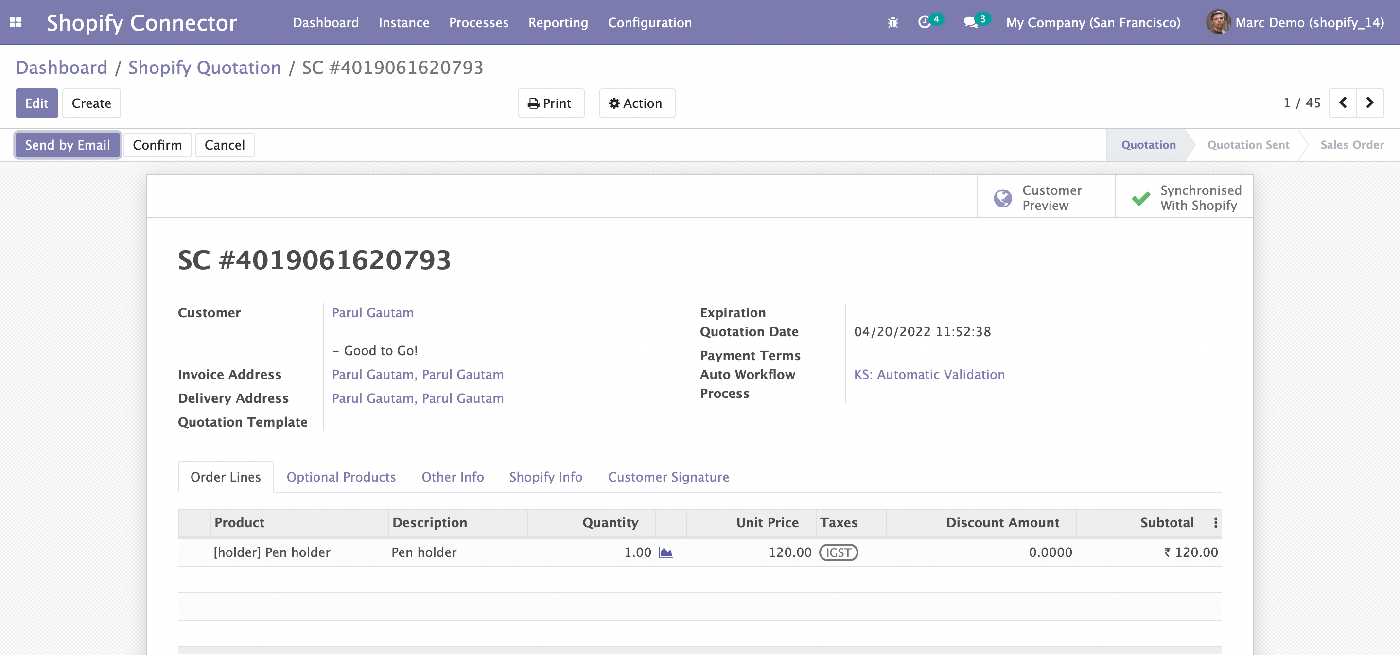Open the forecast chart icon in order line
This screenshot has height=655, width=1400.
666,552
